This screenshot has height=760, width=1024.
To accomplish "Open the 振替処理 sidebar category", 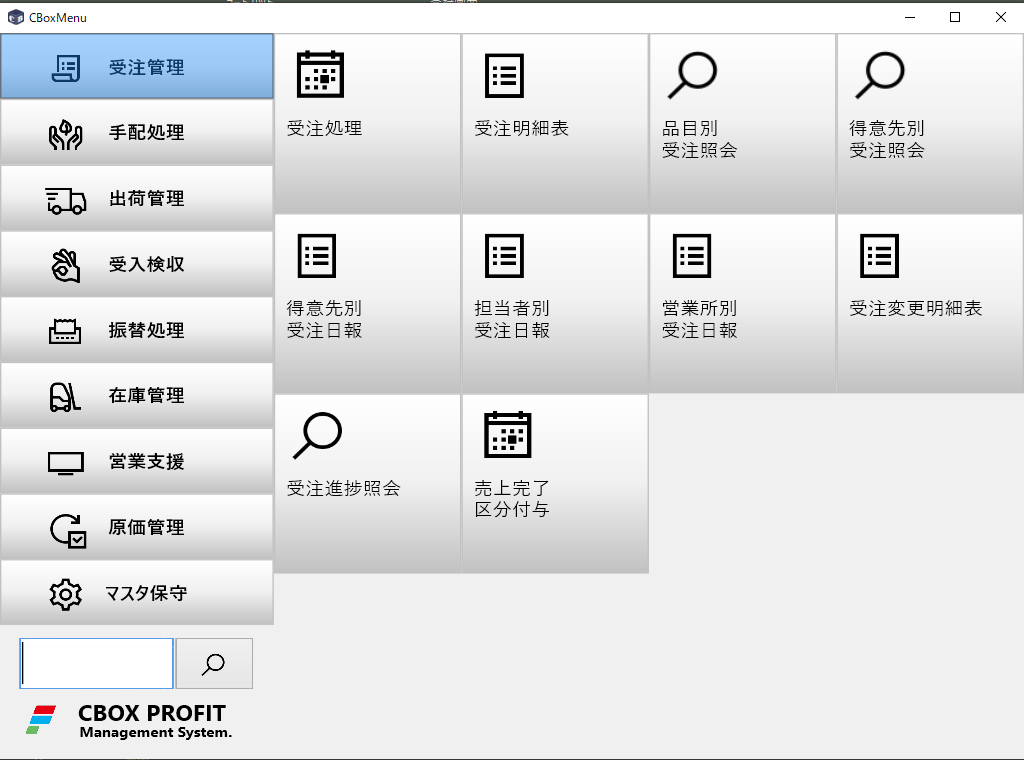I will click(137, 330).
